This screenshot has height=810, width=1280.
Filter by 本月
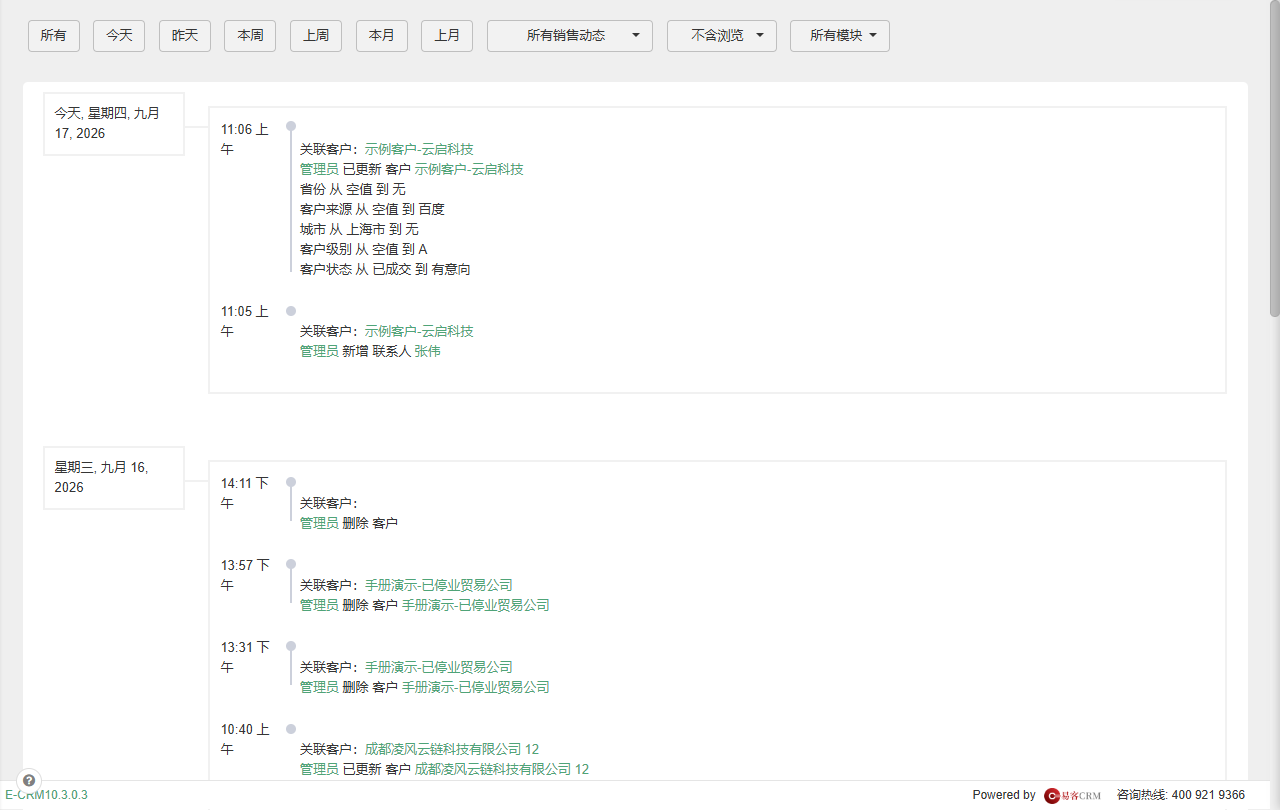pos(382,36)
